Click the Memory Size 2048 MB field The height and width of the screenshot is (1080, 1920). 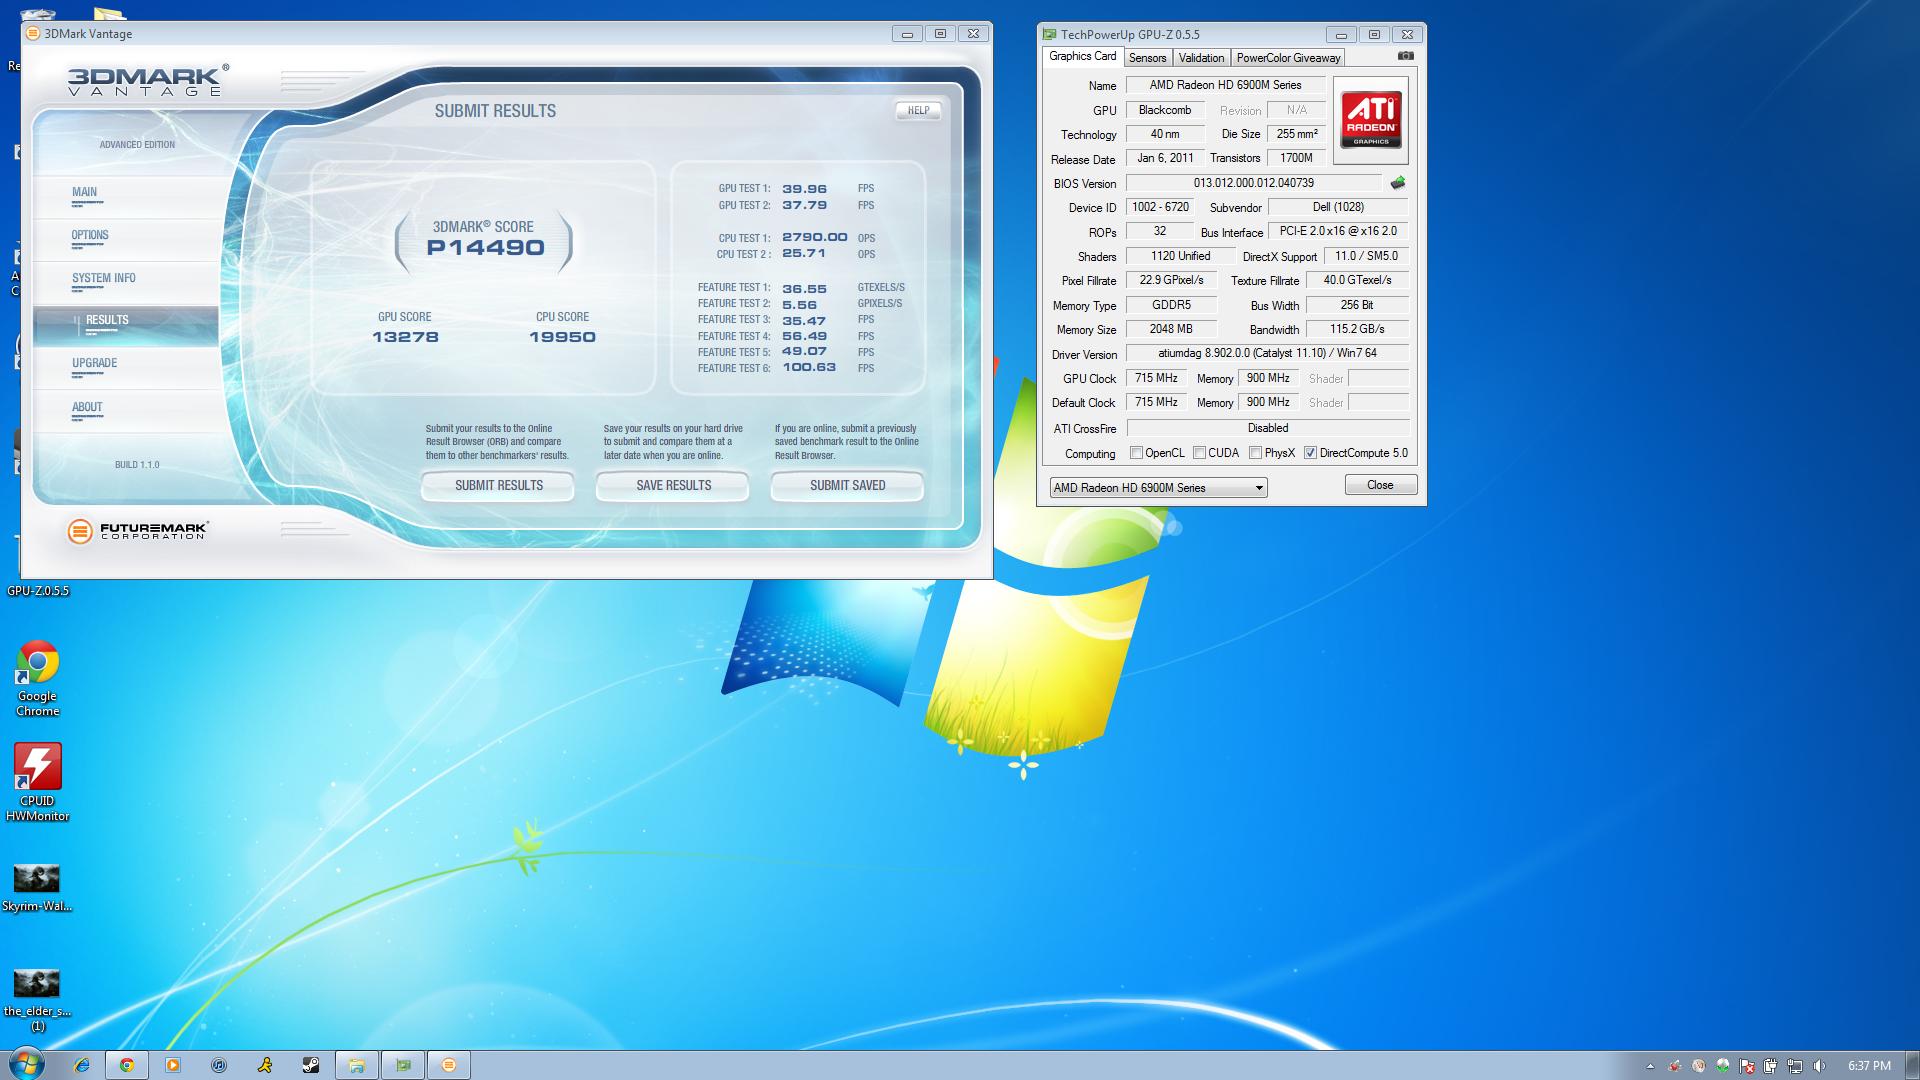(x=1171, y=329)
